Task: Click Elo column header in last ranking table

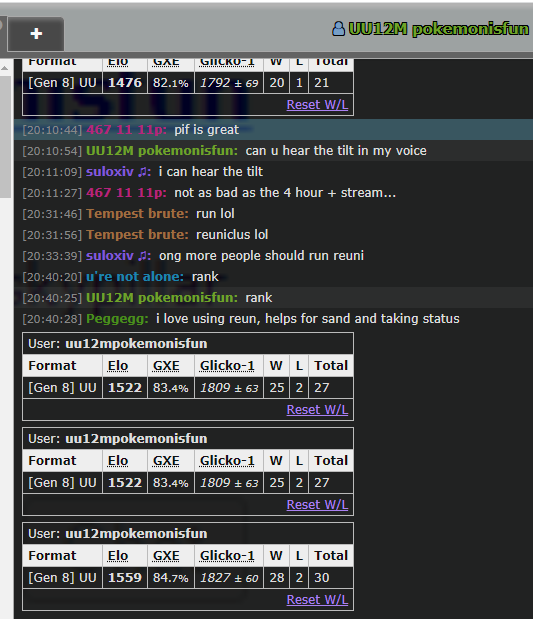Action: pyautogui.click(x=118, y=556)
